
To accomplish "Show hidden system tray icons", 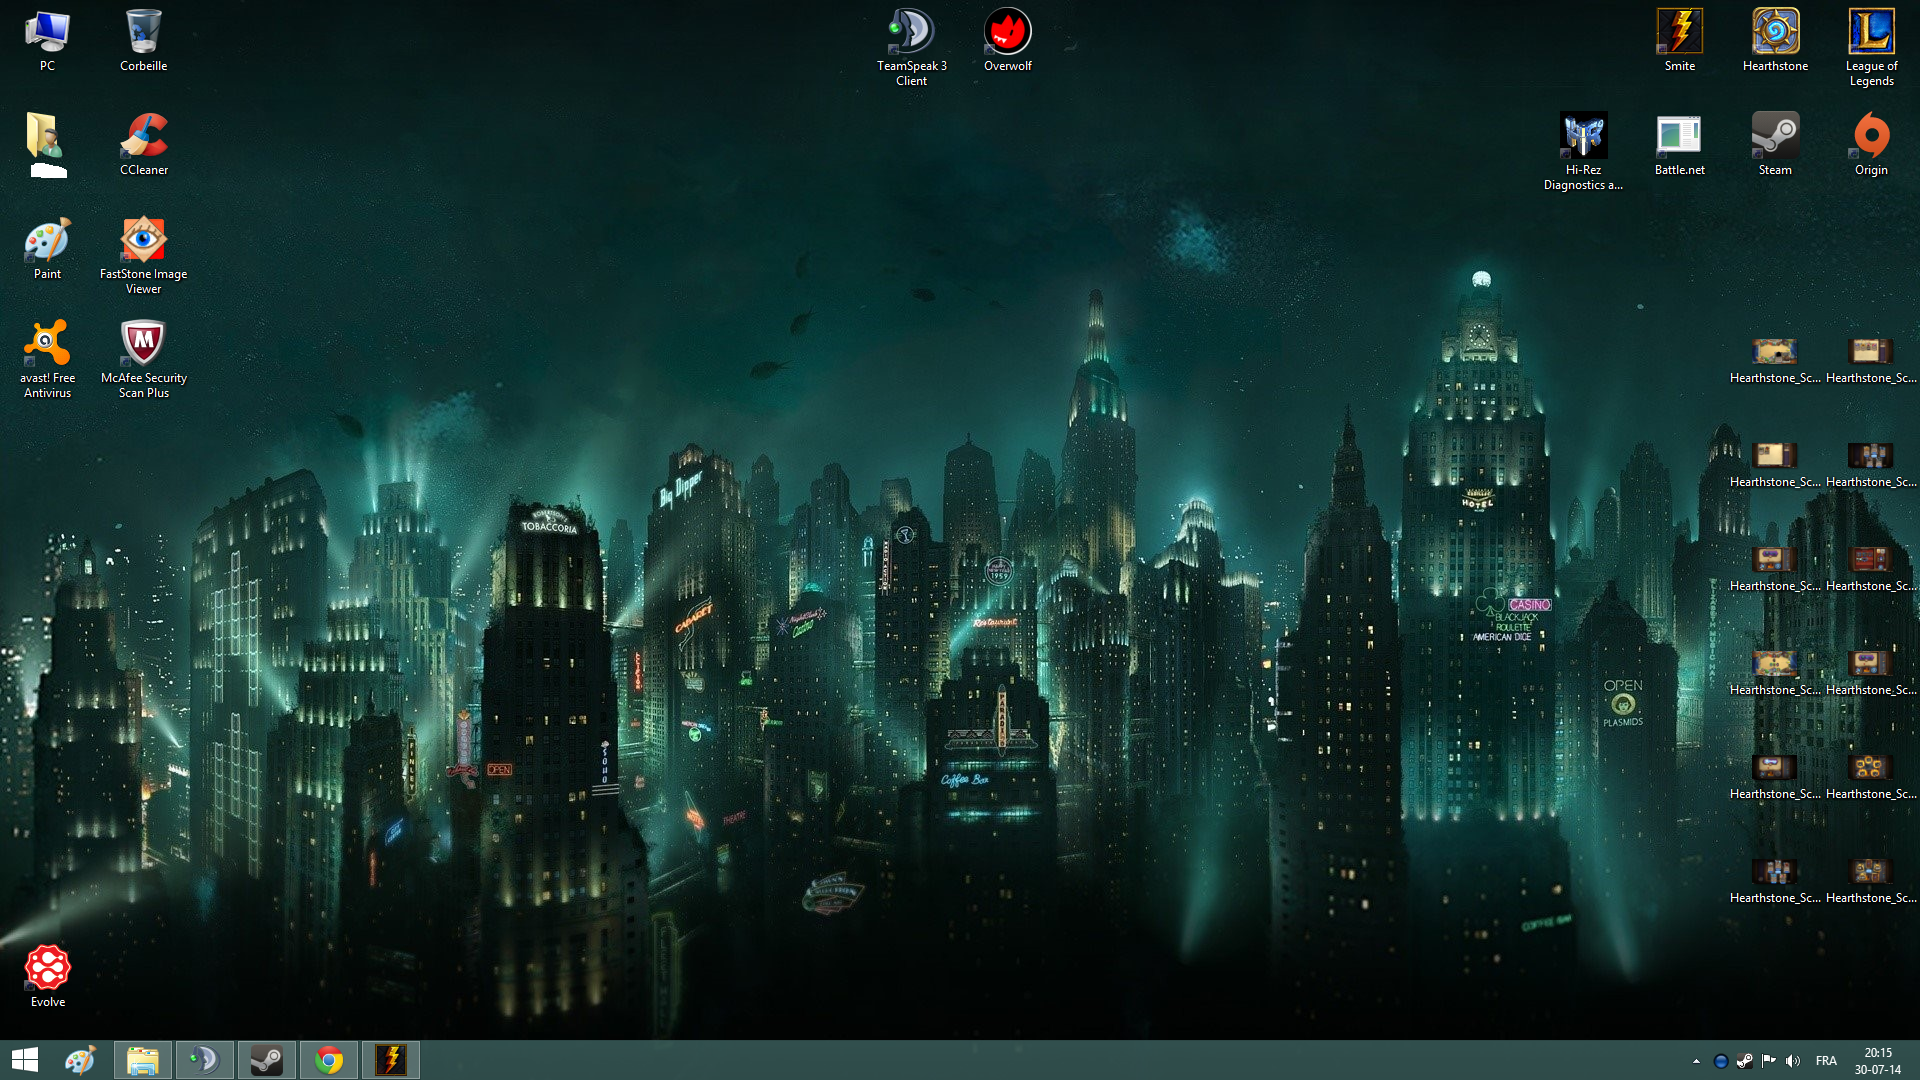I will pos(1696,1061).
